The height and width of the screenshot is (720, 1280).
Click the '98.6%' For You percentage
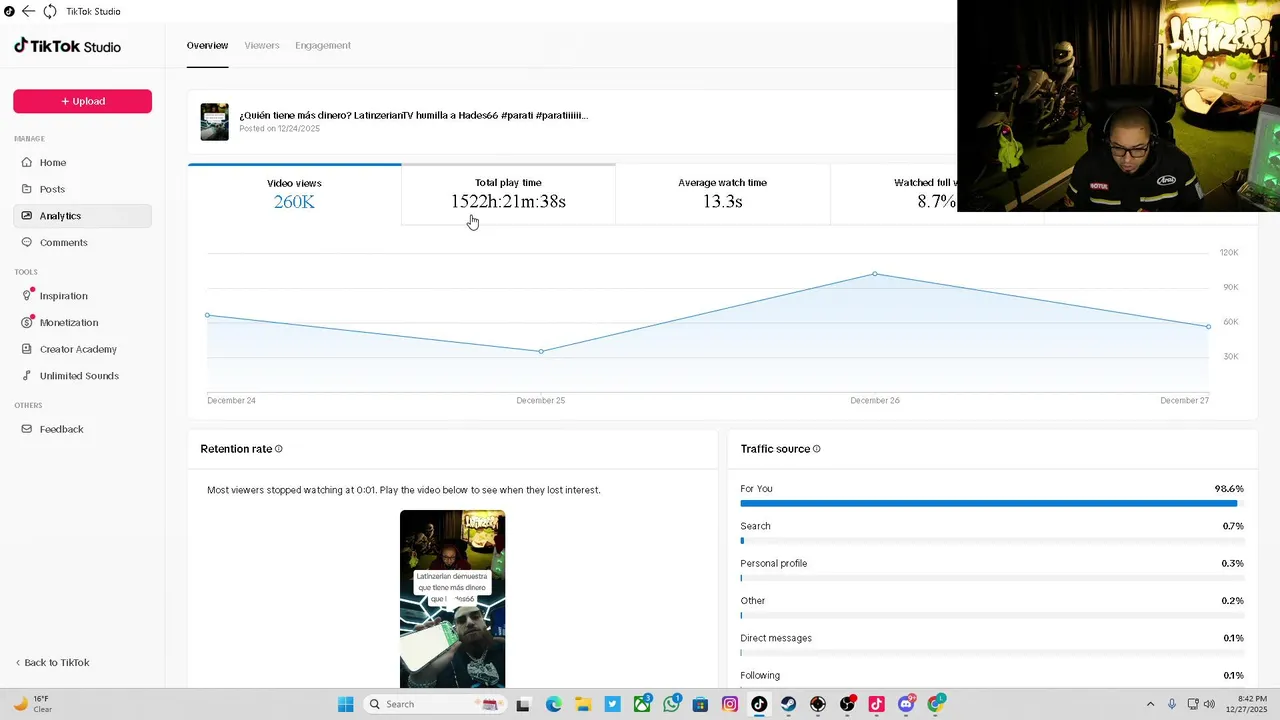click(1229, 489)
